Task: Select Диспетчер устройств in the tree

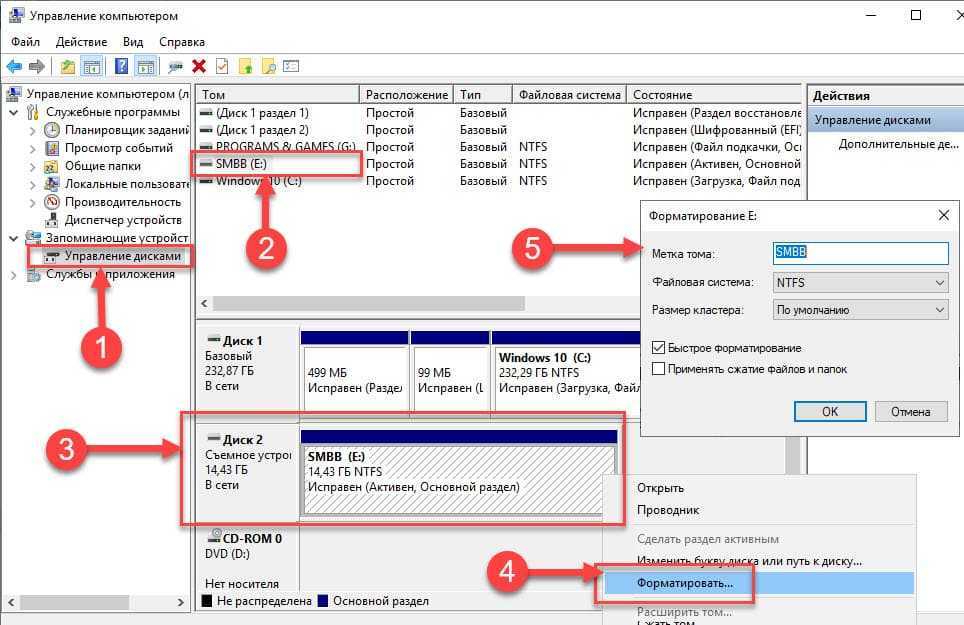Action: pyautogui.click(x=123, y=220)
